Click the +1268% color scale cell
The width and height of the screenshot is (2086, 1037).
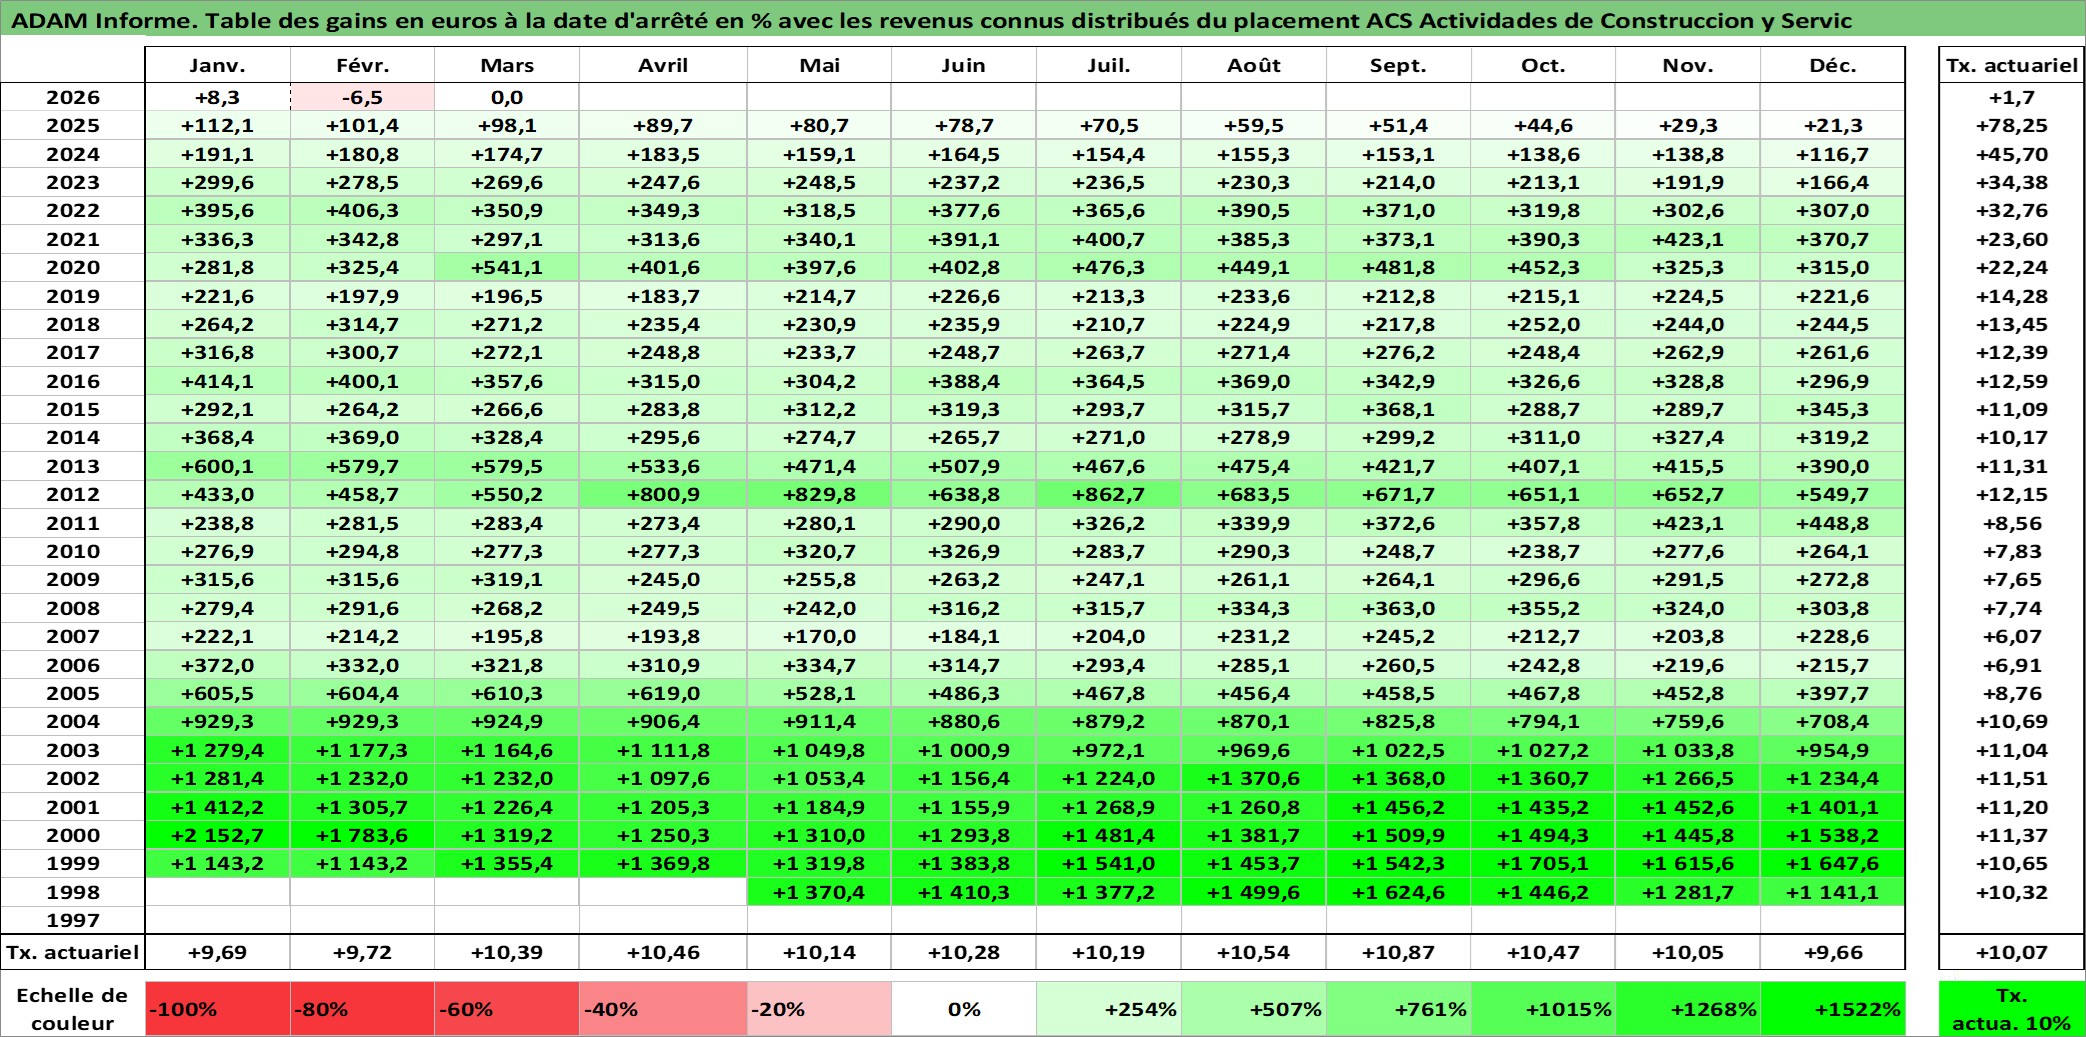(x=1688, y=1009)
